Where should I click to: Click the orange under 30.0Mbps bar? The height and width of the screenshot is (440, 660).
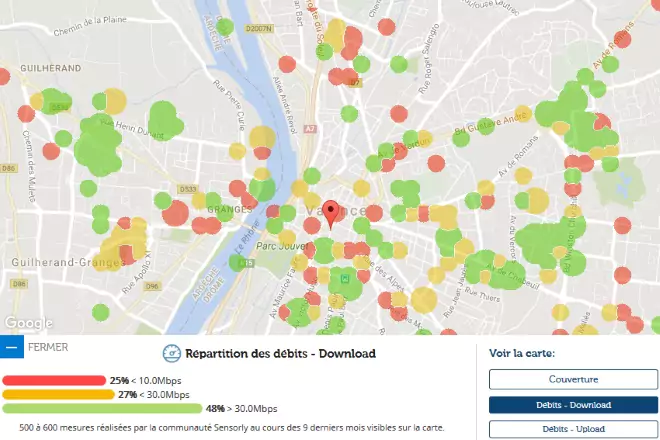[x=57, y=395]
